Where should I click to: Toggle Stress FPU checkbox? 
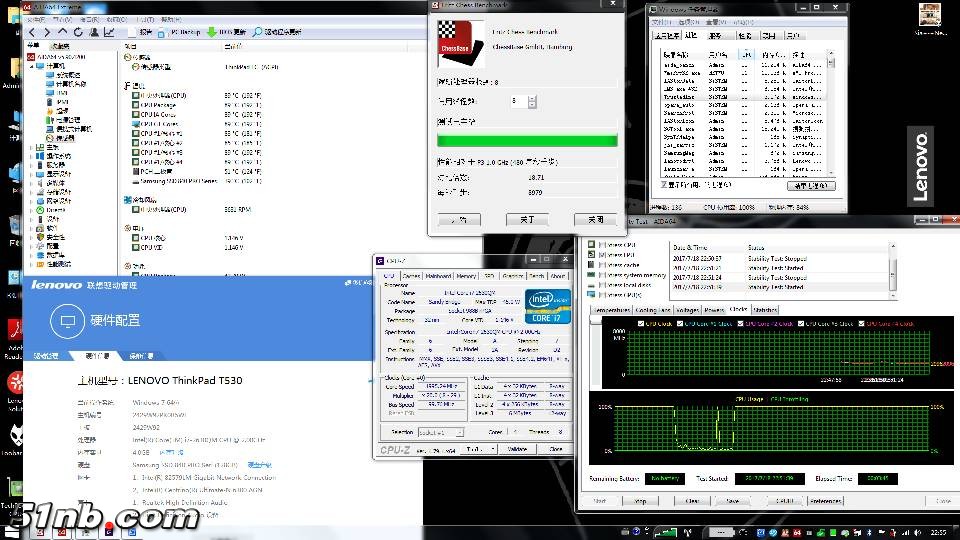602,254
